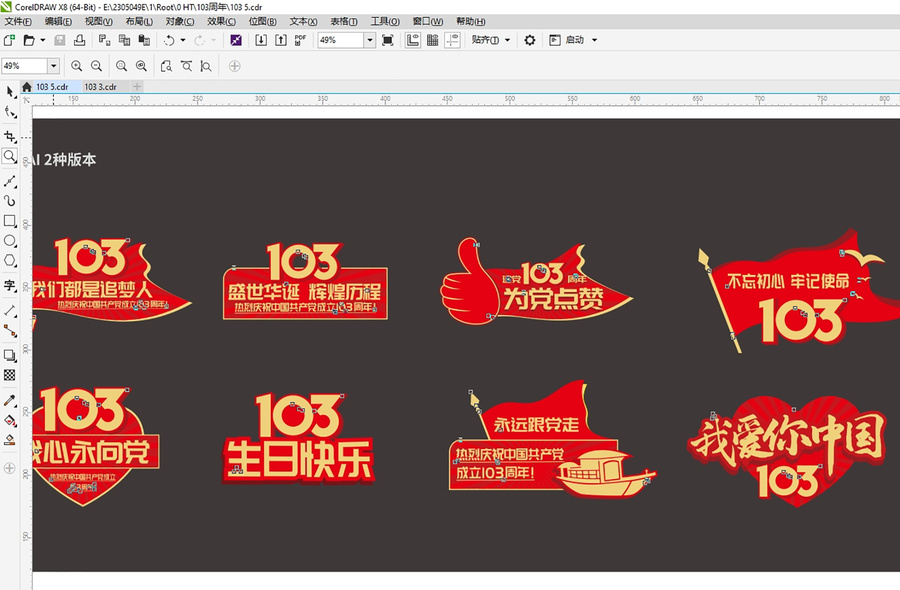Click the Print icon

79,40
